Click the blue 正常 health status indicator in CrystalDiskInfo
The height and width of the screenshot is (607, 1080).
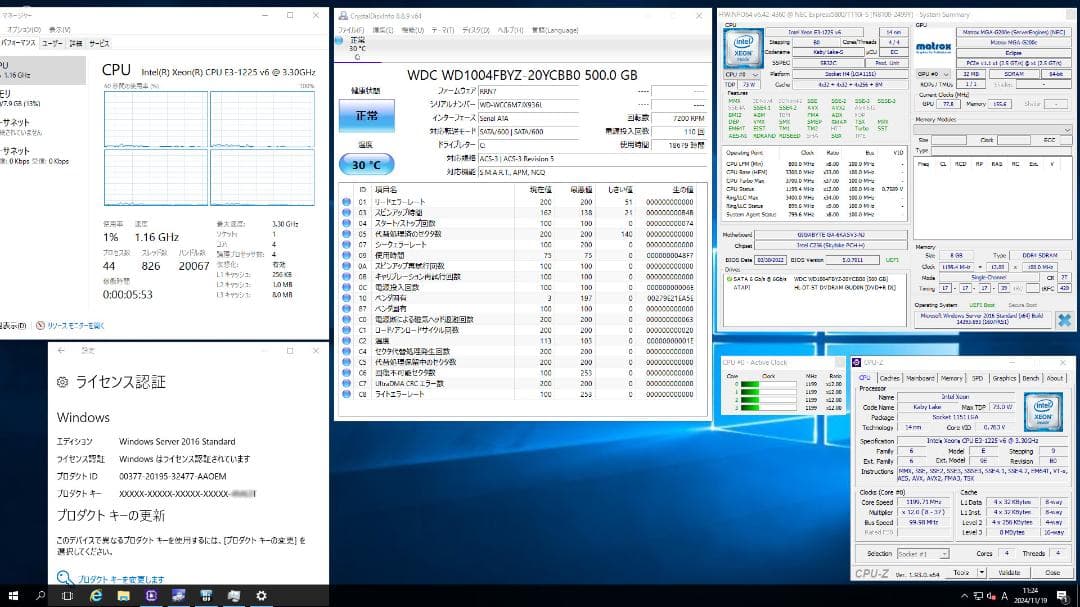(366, 115)
